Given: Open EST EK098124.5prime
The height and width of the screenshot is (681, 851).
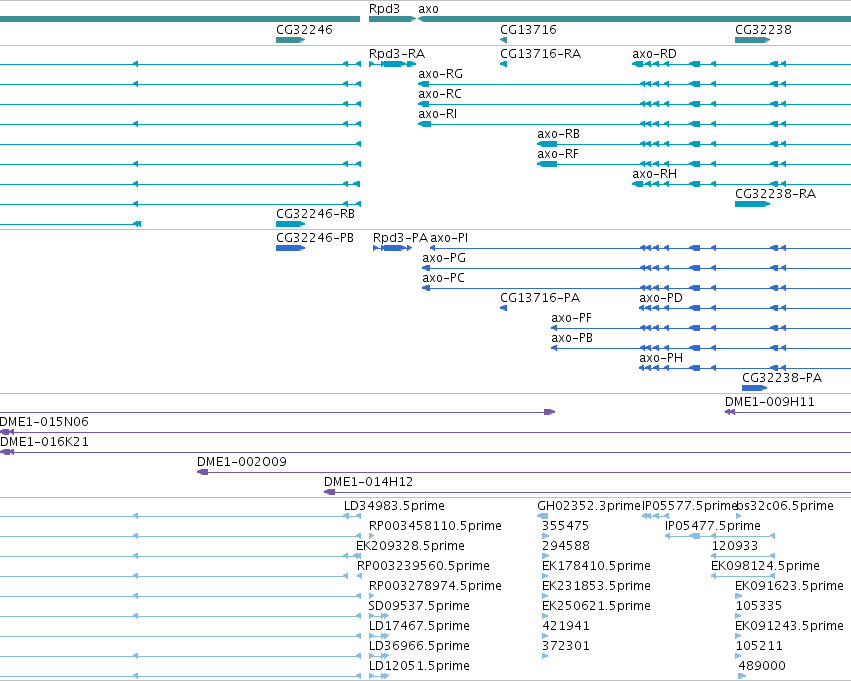Looking at the screenshot, I should click(x=765, y=567).
